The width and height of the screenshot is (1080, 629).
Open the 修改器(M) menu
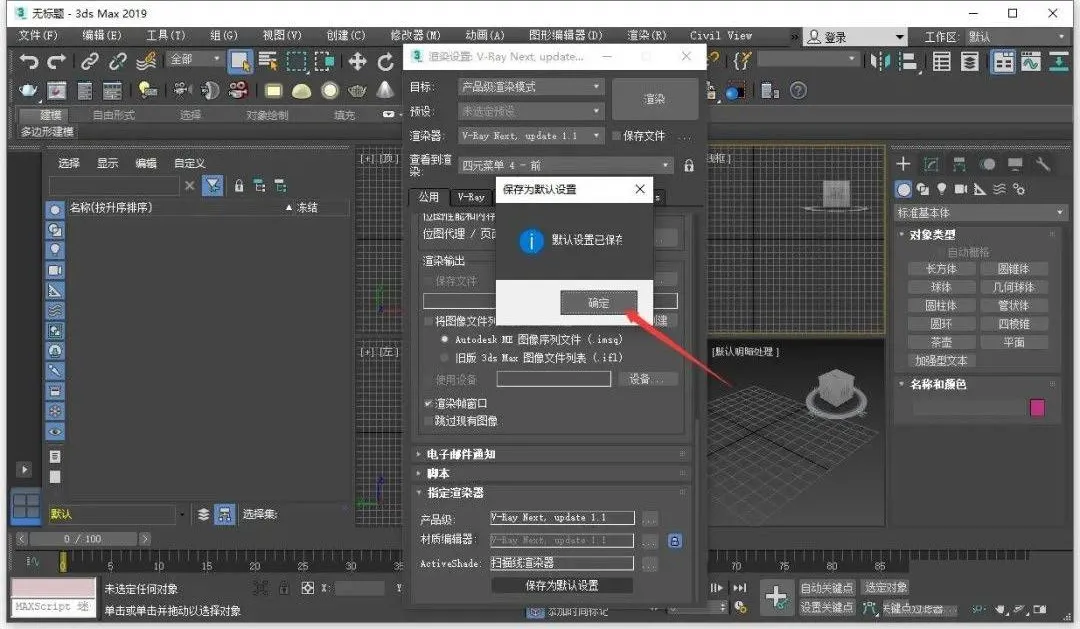pyautogui.click(x=415, y=35)
